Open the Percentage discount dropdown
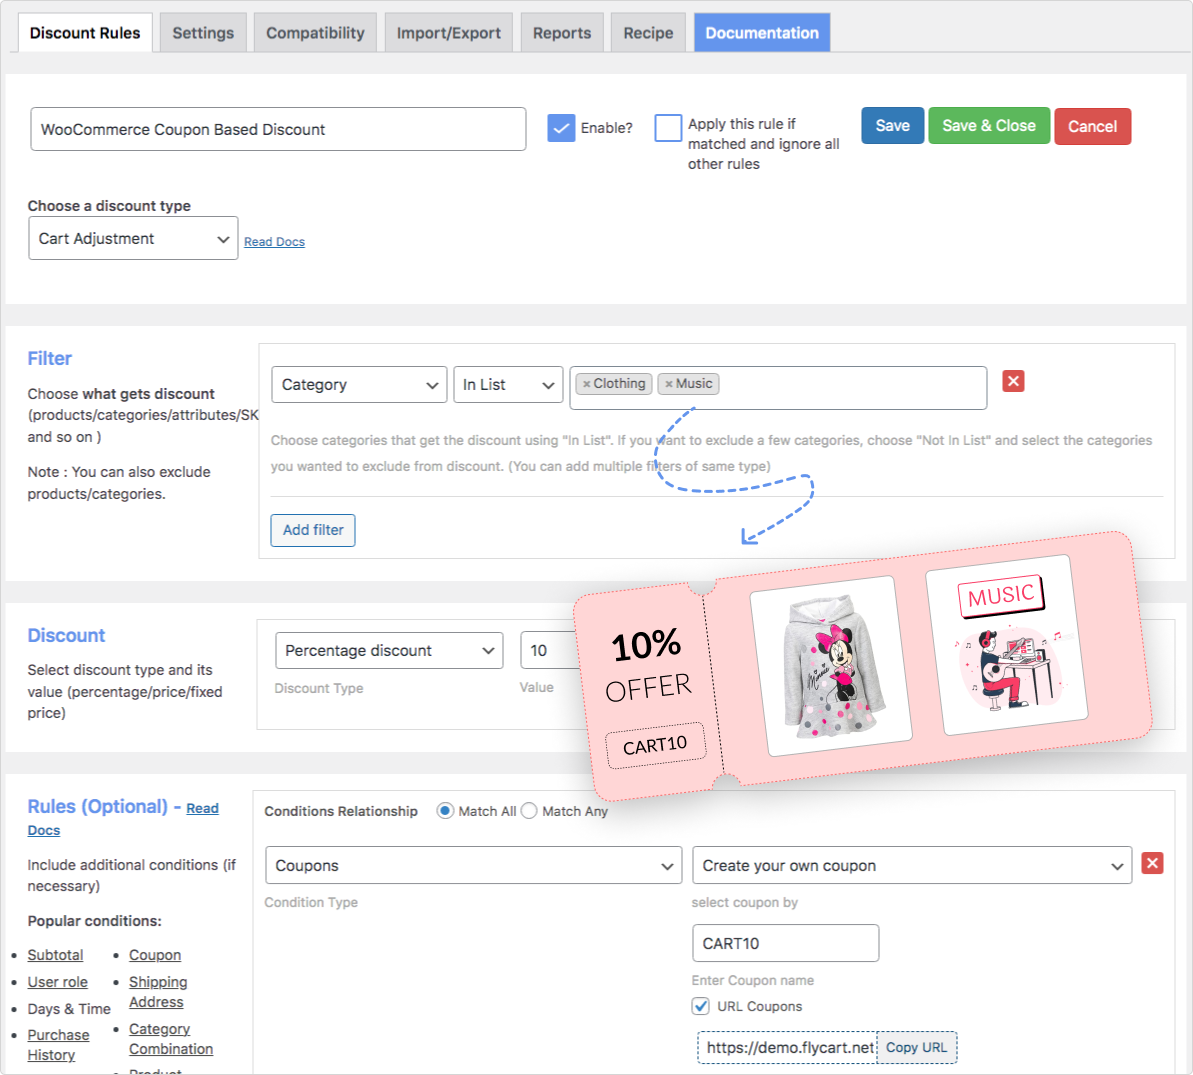The width and height of the screenshot is (1193, 1075). [x=389, y=650]
